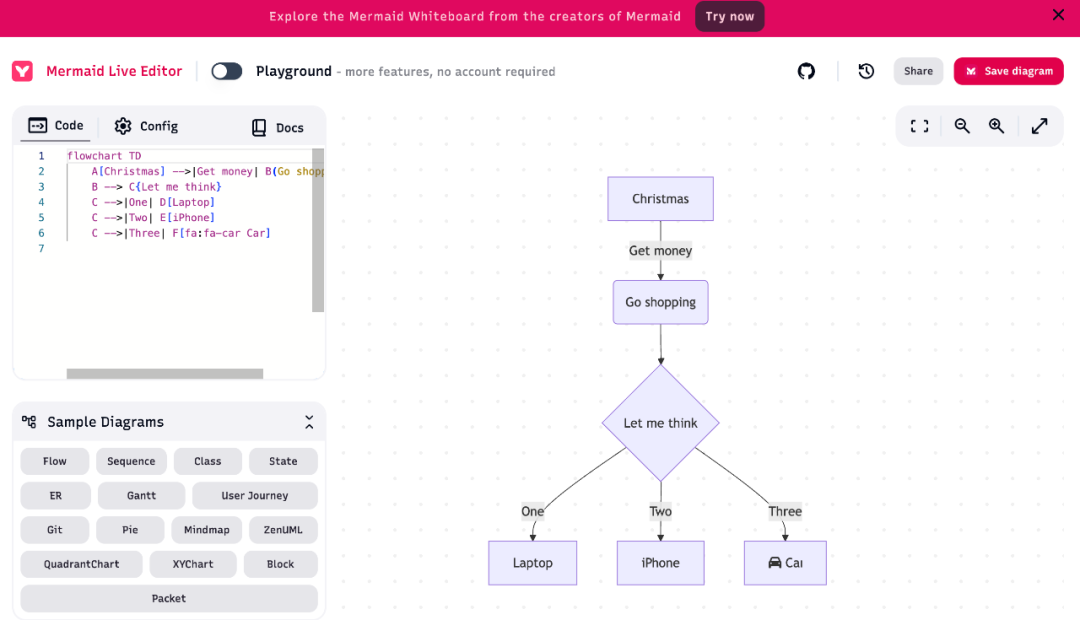The width and height of the screenshot is (1080, 620).
Task: Open the GitHub repository icon
Action: pyautogui.click(x=806, y=71)
